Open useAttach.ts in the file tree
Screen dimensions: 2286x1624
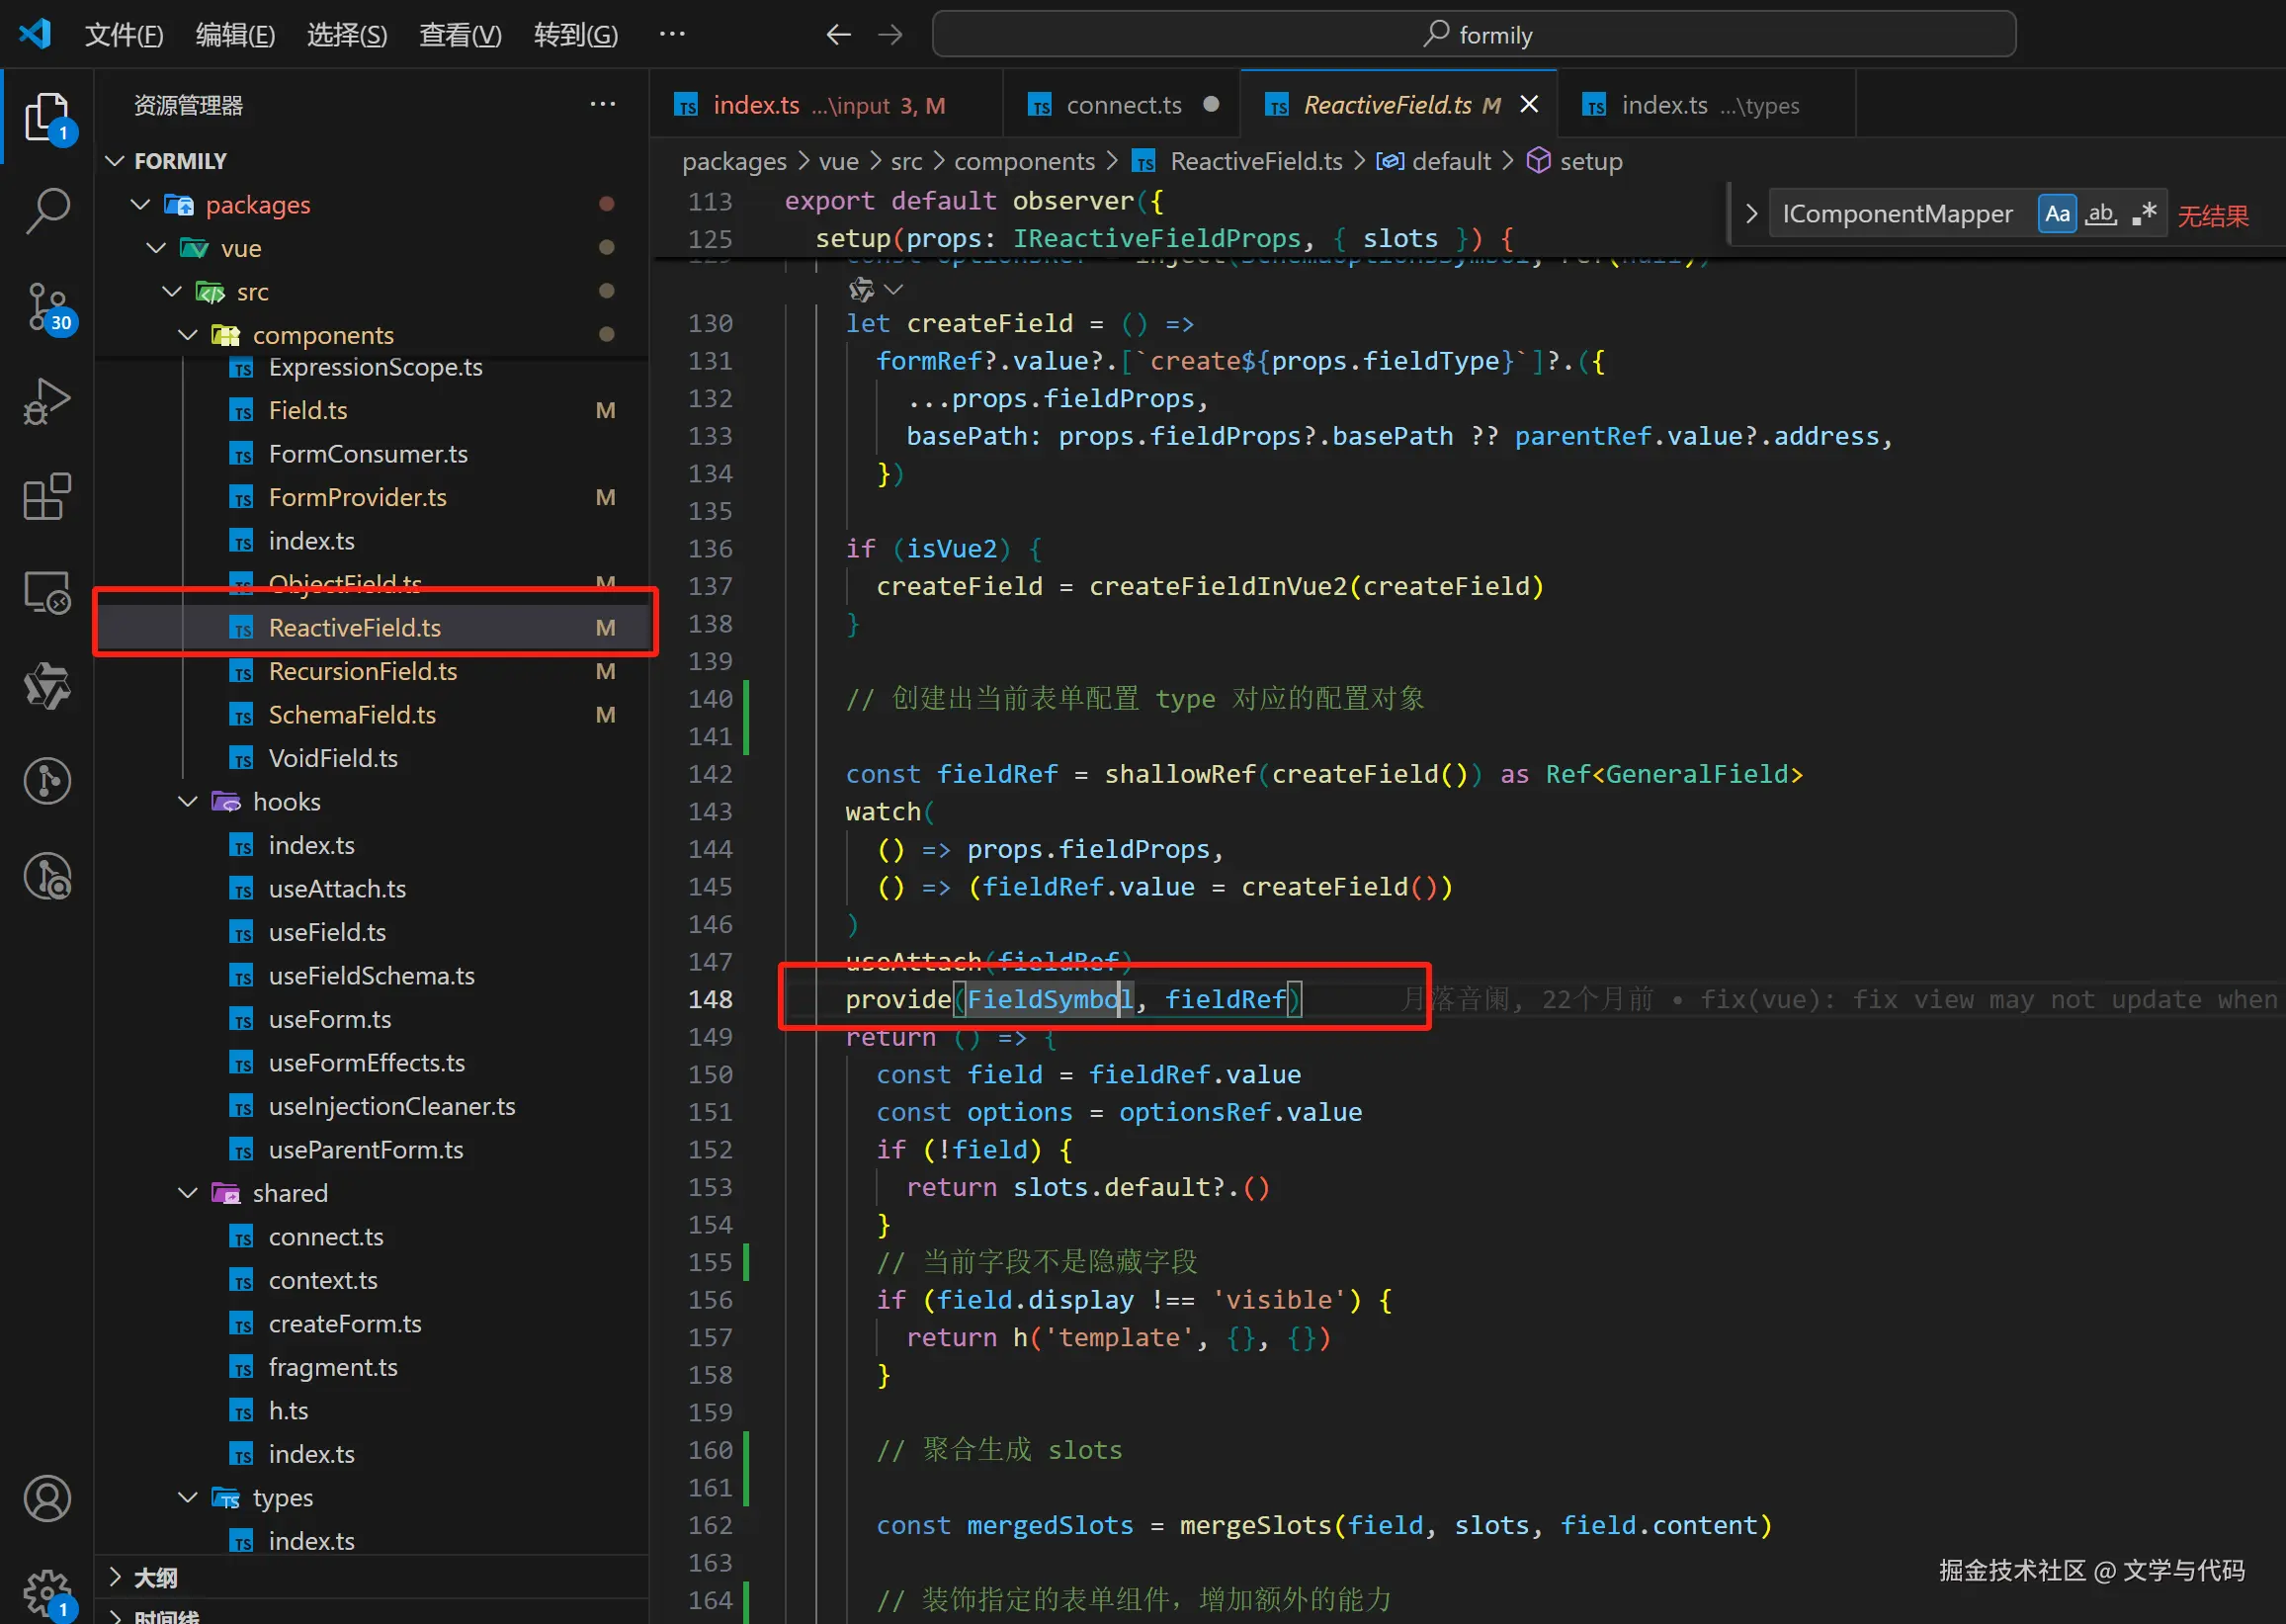[337, 889]
